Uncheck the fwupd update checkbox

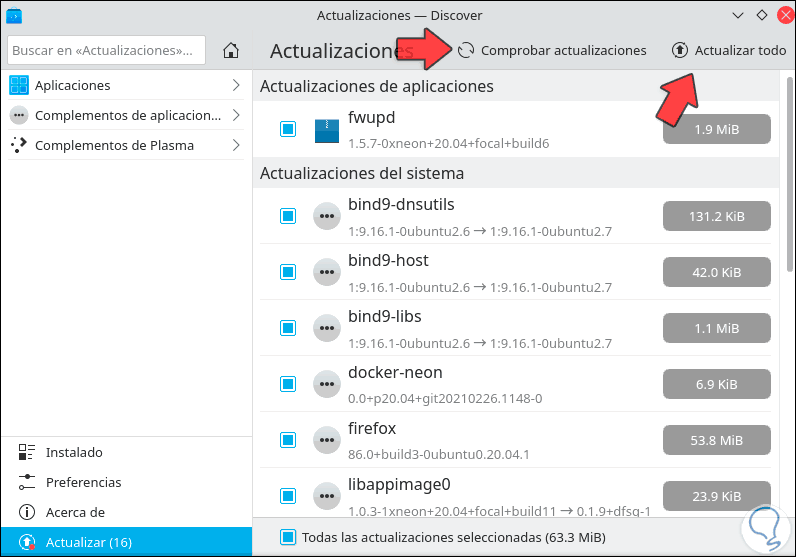click(x=288, y=129)
